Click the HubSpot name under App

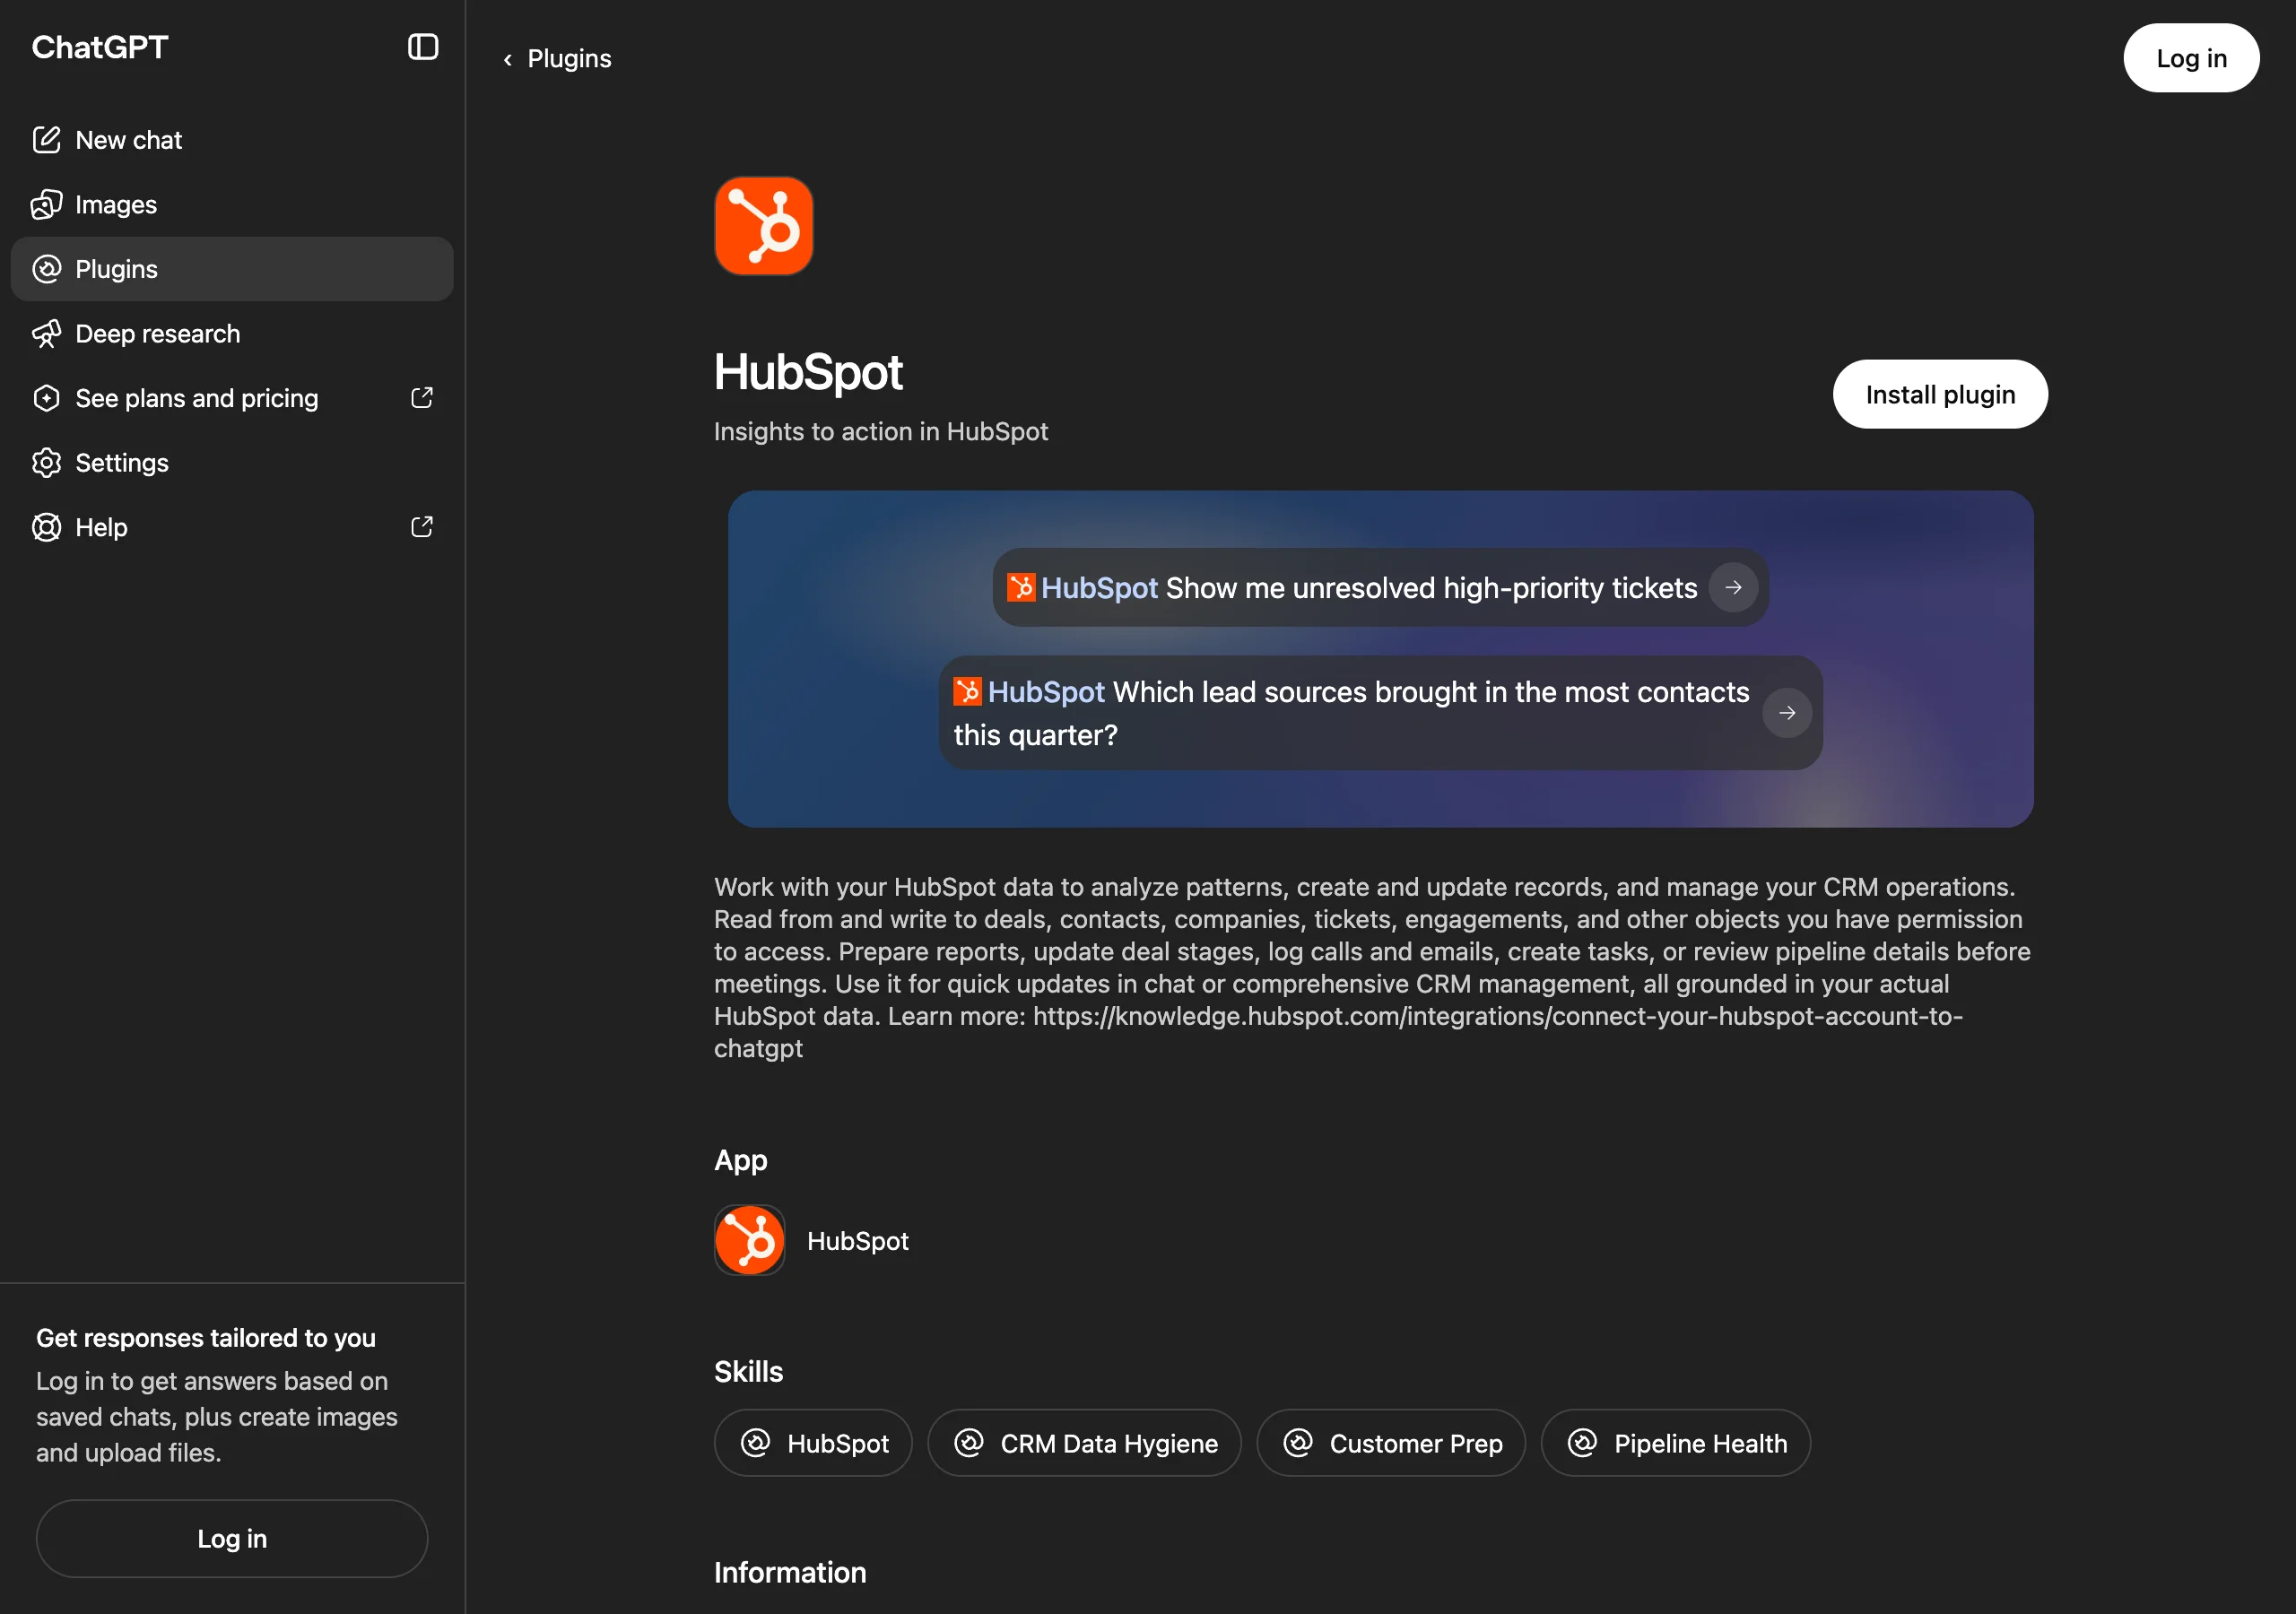[858, 1241]
